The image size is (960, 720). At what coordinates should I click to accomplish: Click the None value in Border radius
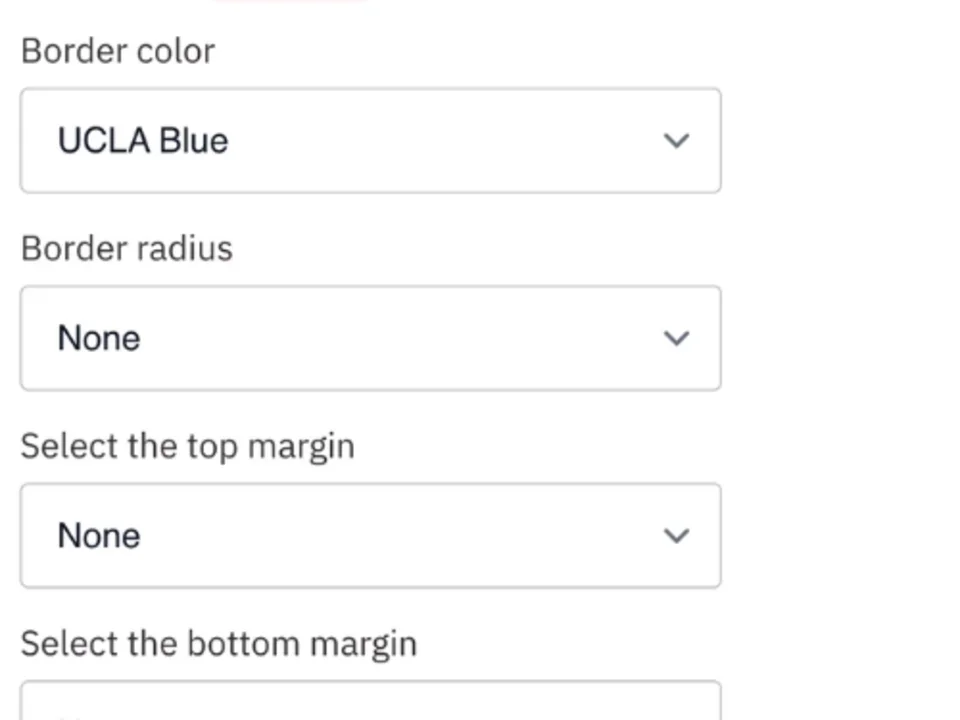click(98, 338)
